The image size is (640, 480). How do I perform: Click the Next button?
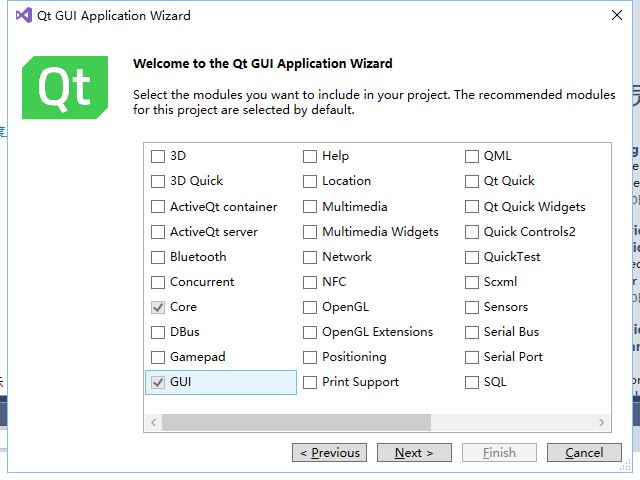point(414,453)
